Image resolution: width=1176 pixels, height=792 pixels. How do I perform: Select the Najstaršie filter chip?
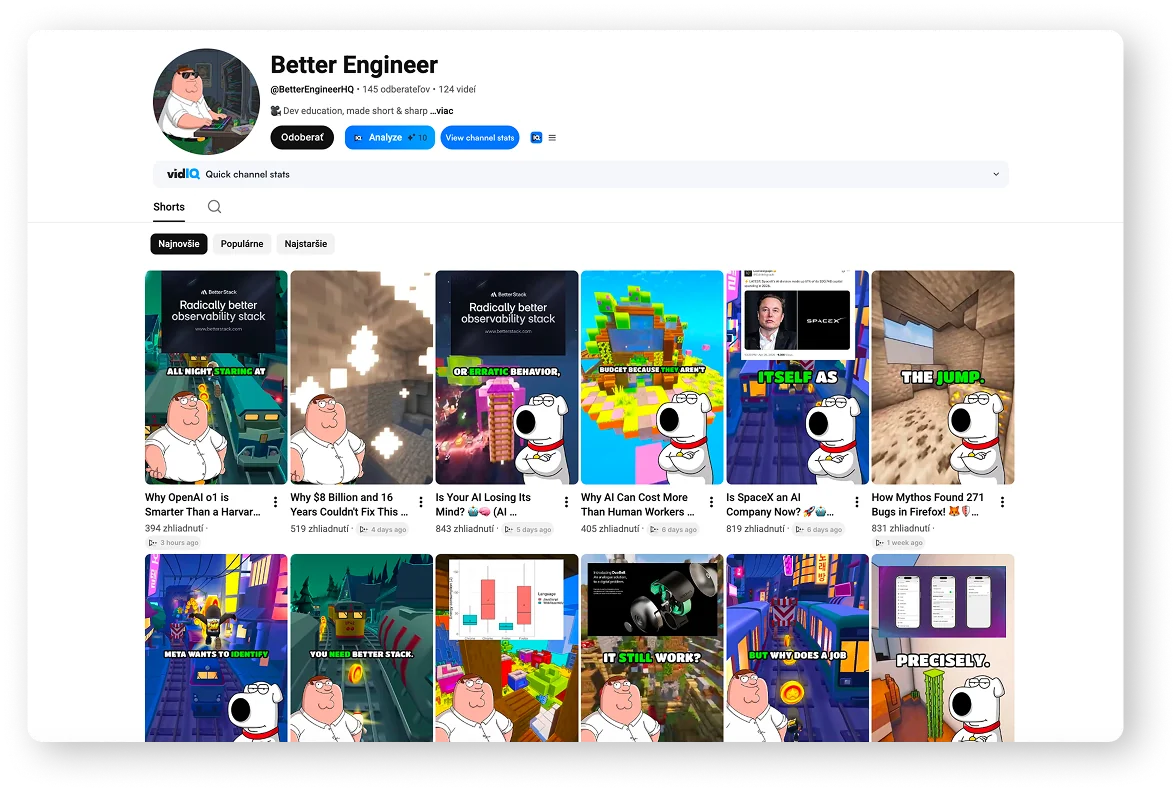coord(305,244)
